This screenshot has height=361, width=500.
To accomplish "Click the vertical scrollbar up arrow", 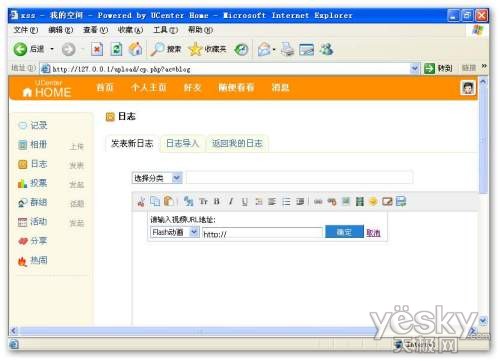I will [x=483, y=81].
